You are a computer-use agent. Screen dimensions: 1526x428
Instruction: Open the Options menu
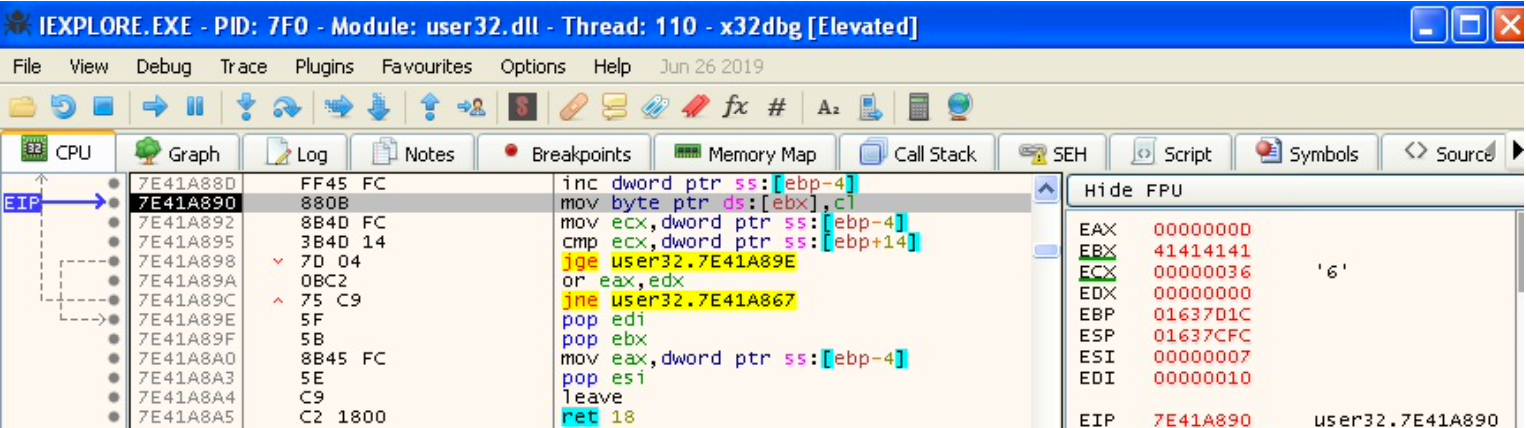533,67
